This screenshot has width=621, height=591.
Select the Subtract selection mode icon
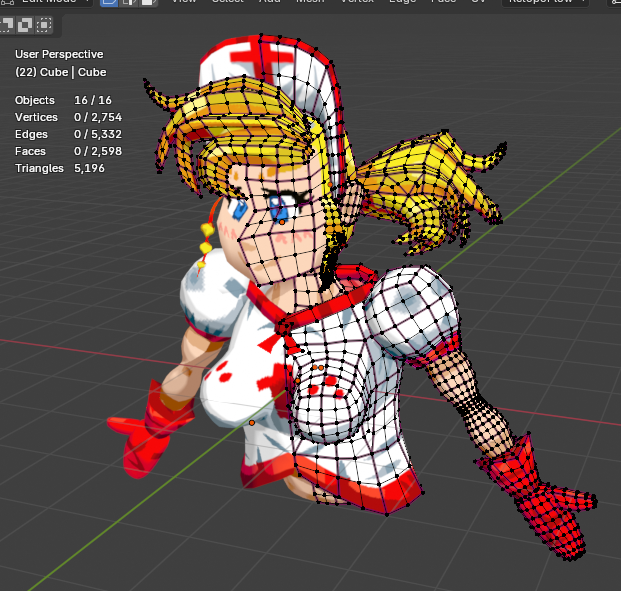click(6, 25)
